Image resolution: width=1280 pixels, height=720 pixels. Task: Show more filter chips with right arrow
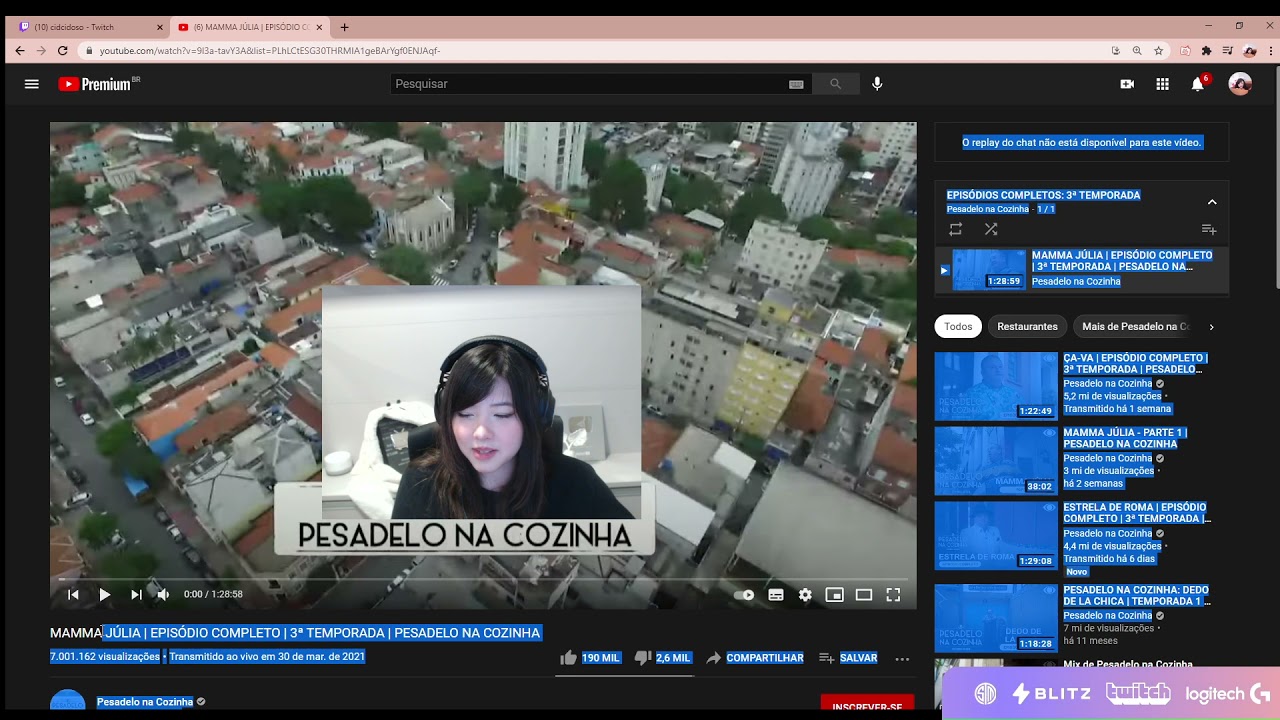click(1211, 326)
